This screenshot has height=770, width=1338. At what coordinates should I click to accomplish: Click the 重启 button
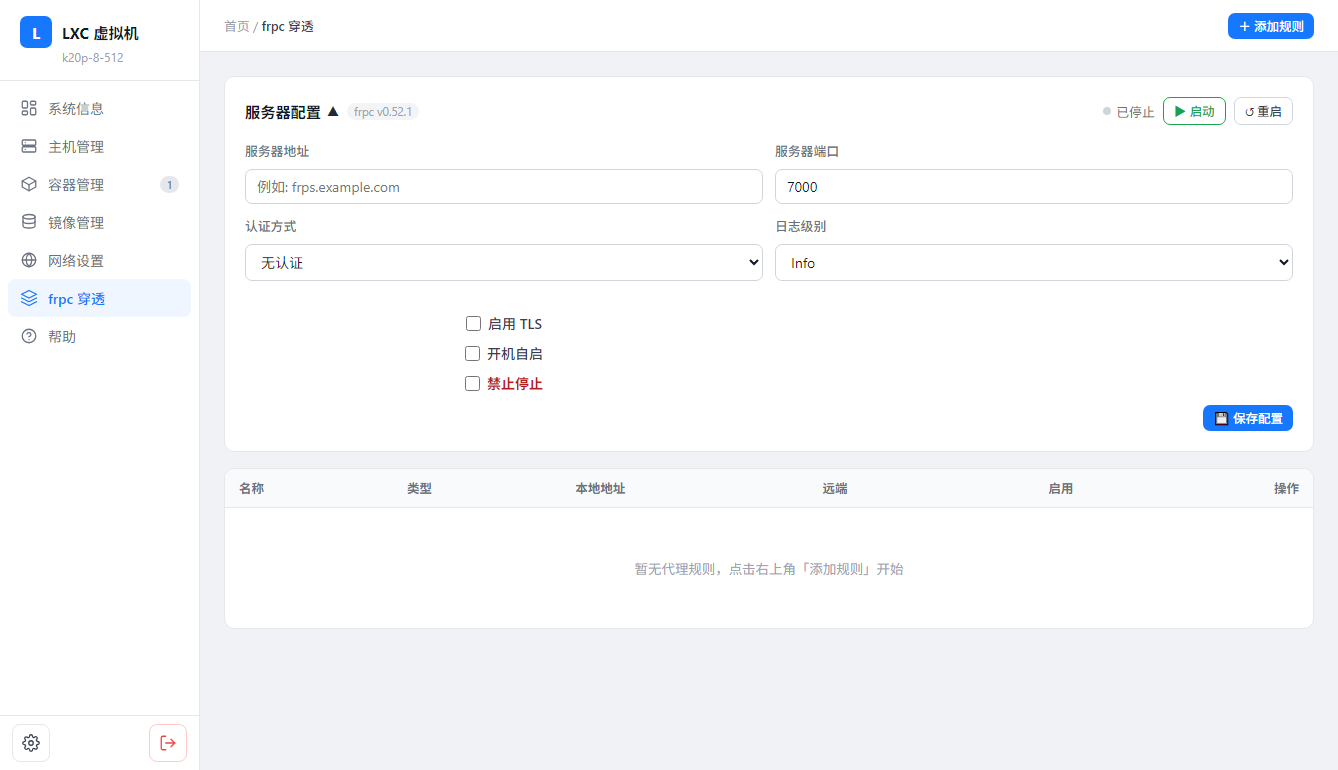pyautogui.click(x=1263, y=111)
